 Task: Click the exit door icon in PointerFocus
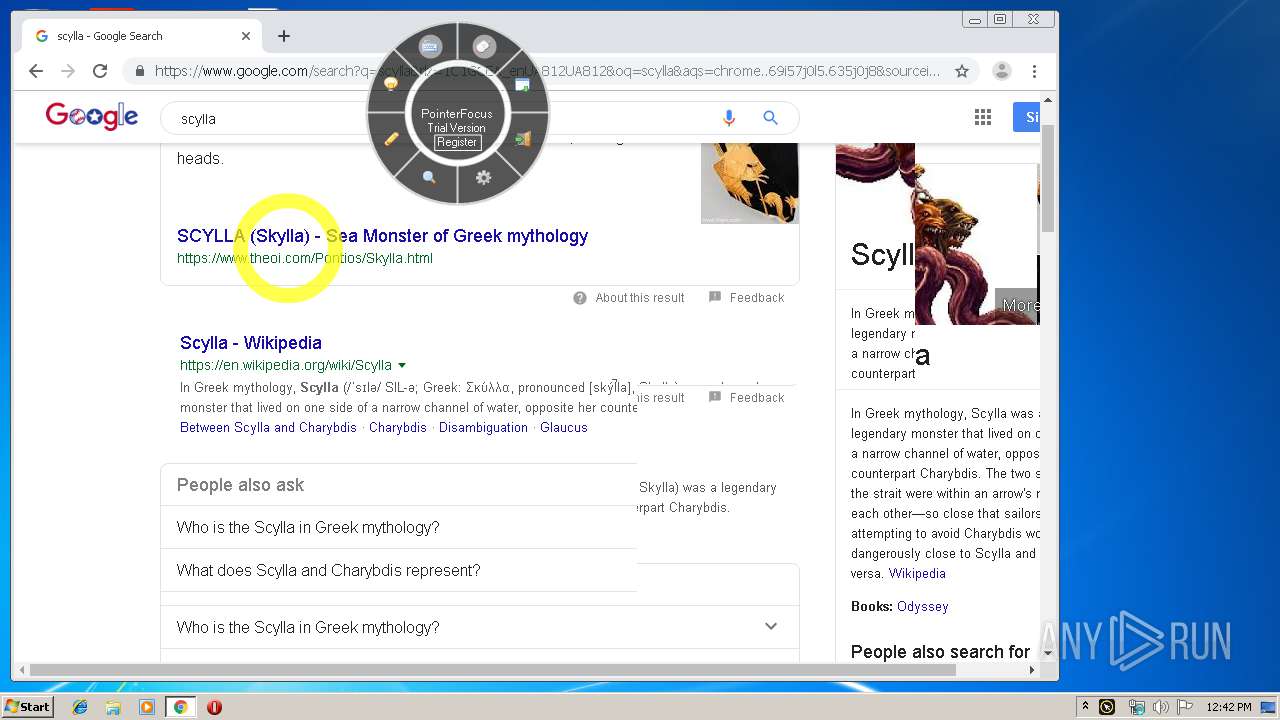point(522,139)
